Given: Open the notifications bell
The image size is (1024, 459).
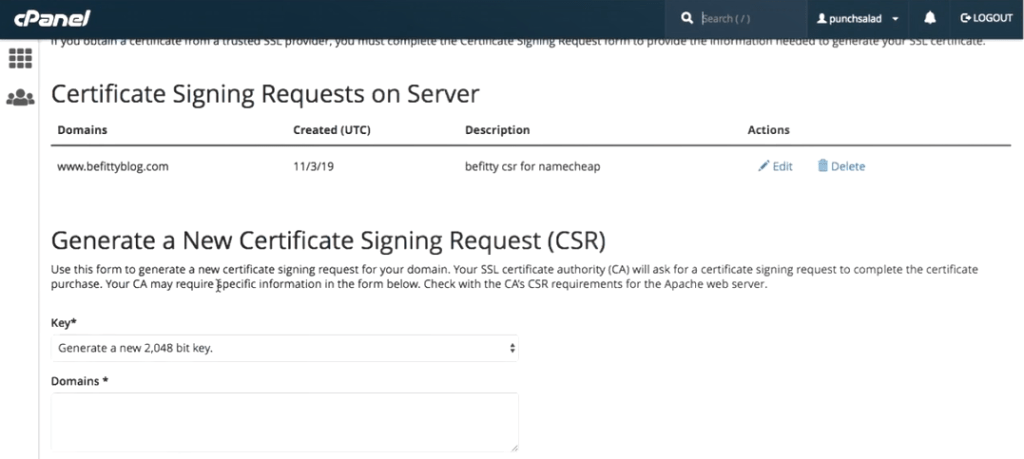Looking at the screenshot, I should click(930, 18).
